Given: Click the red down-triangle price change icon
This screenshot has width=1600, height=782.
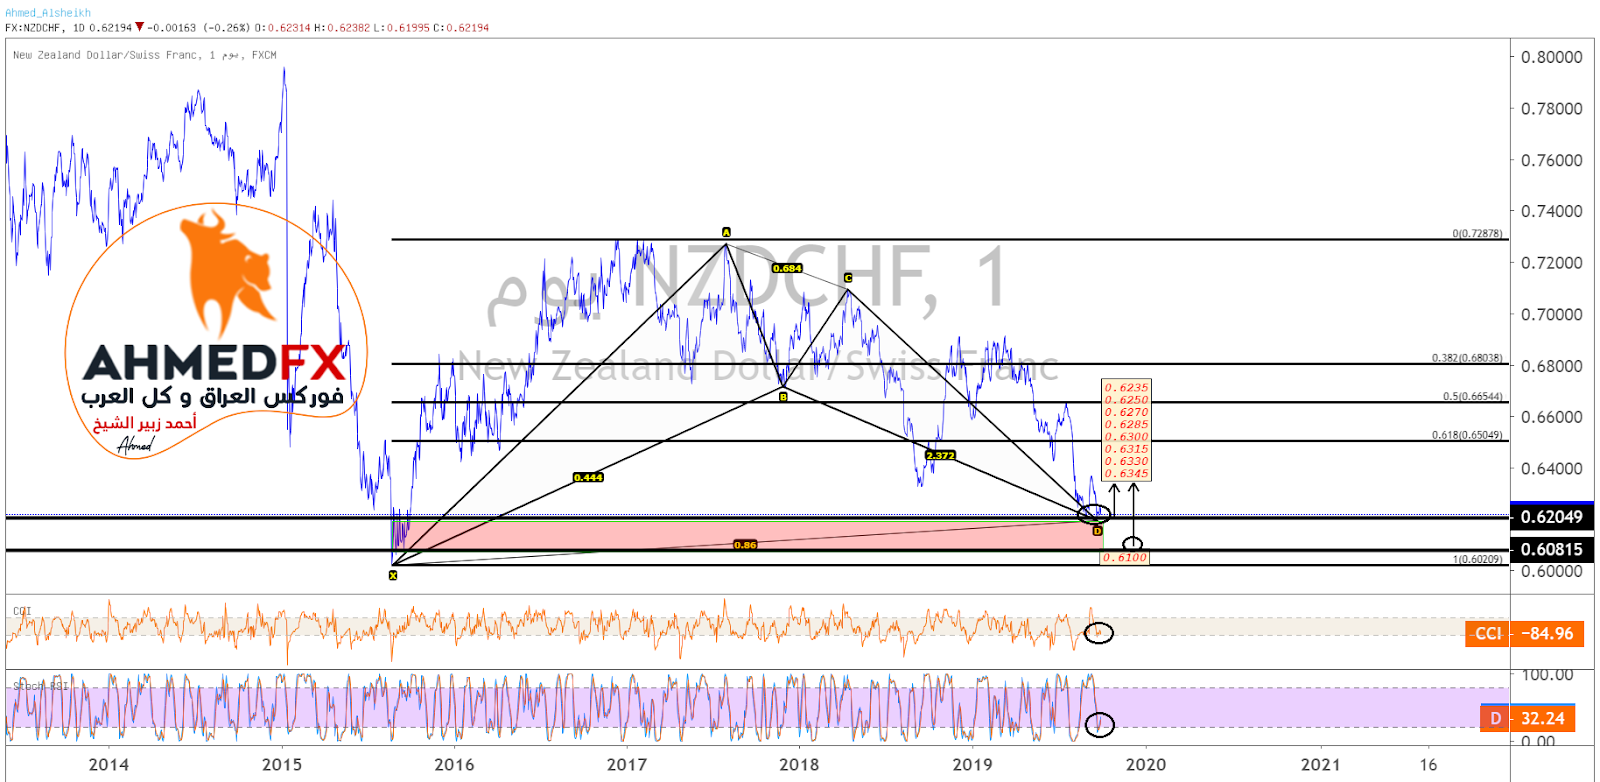Looking at the screenshot, I should [x=139, y=27].
